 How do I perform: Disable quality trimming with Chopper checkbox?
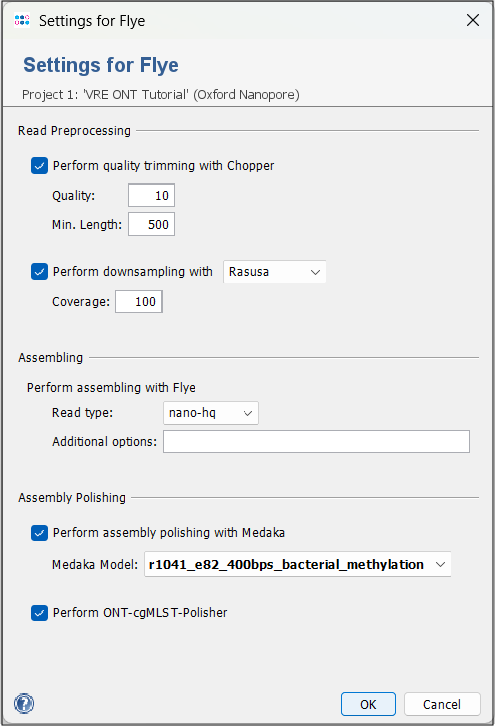click(x=39, y=166)
